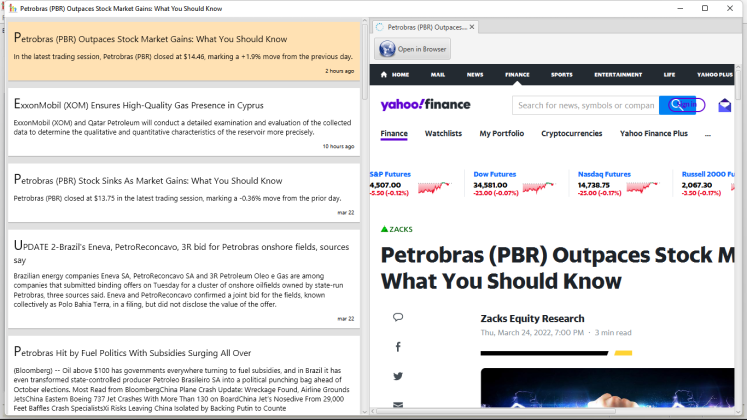Share article via email envelope icon
Screen dimensions: 747x420
click(x=398, y=405)
